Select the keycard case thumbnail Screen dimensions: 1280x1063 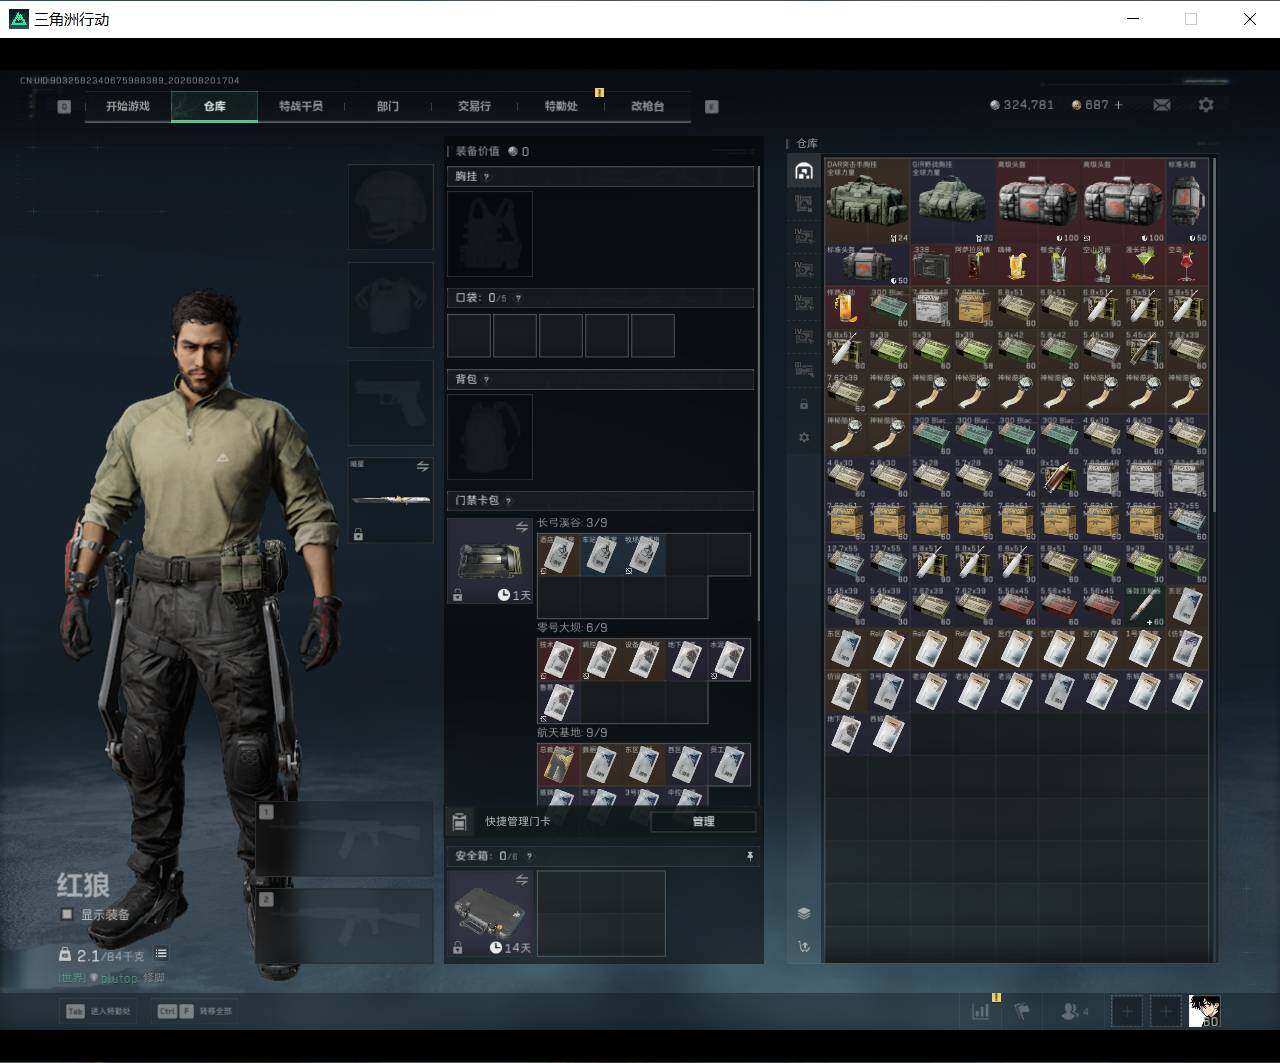pos(490,561)
